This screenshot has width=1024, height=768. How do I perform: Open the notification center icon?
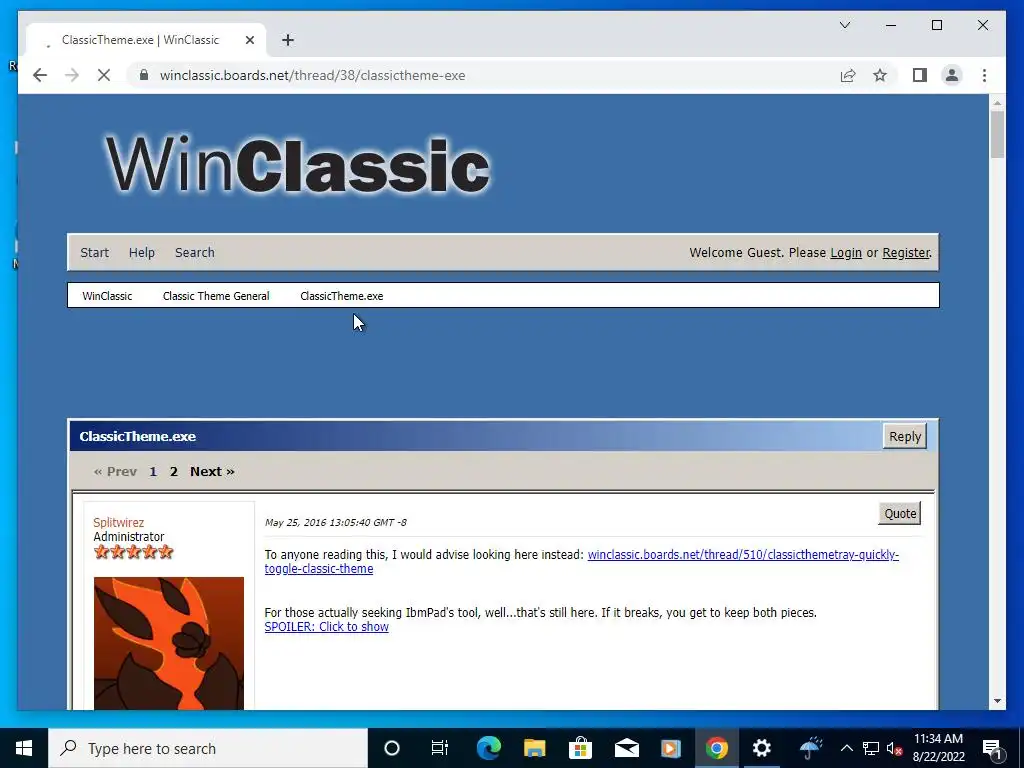pos(993,748)
